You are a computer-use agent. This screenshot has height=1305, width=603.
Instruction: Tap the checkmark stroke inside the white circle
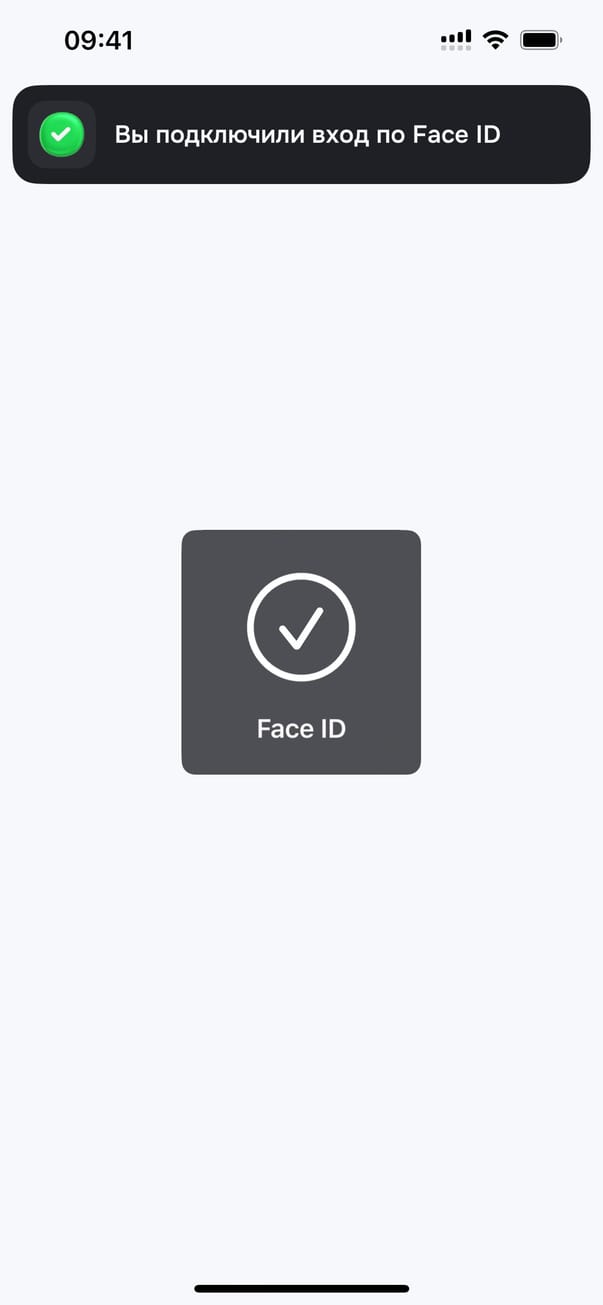coord(301,628)
